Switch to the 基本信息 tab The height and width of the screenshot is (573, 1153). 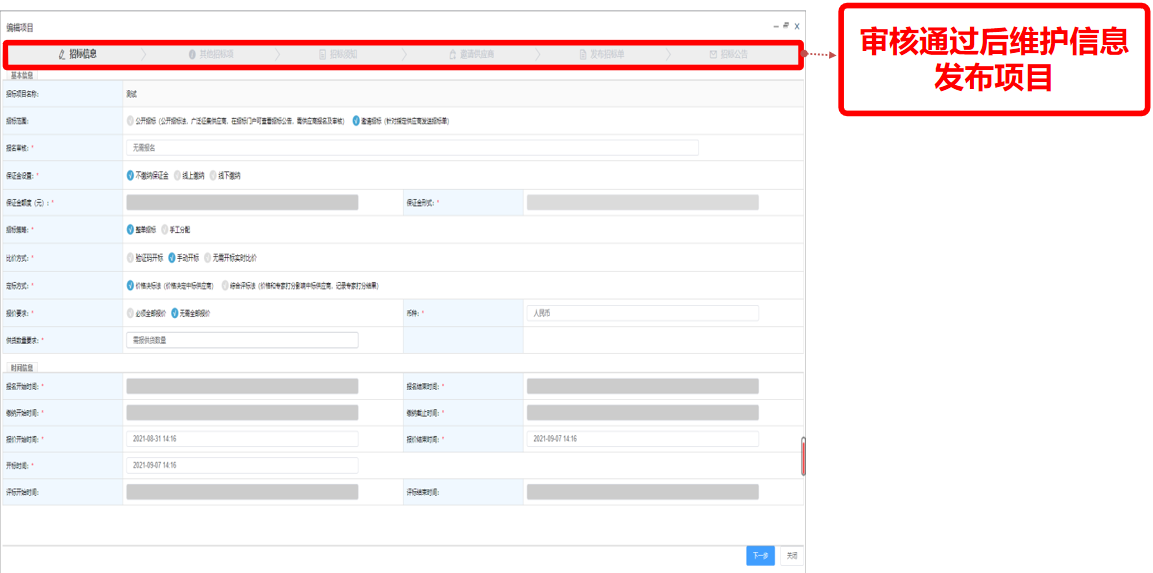22,75
